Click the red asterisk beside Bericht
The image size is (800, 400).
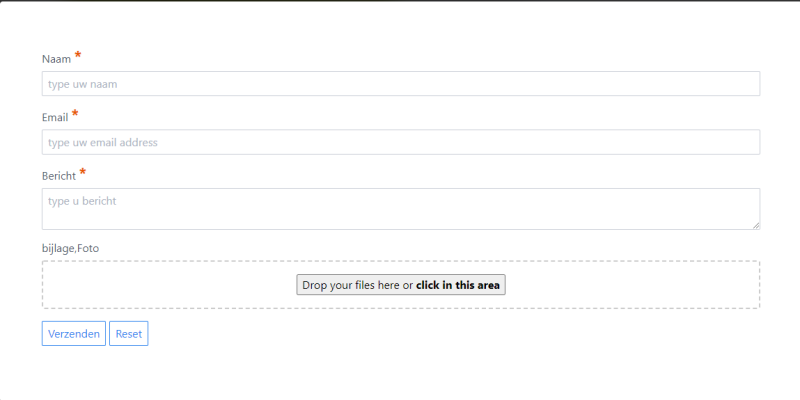click(x=82, y=173)
